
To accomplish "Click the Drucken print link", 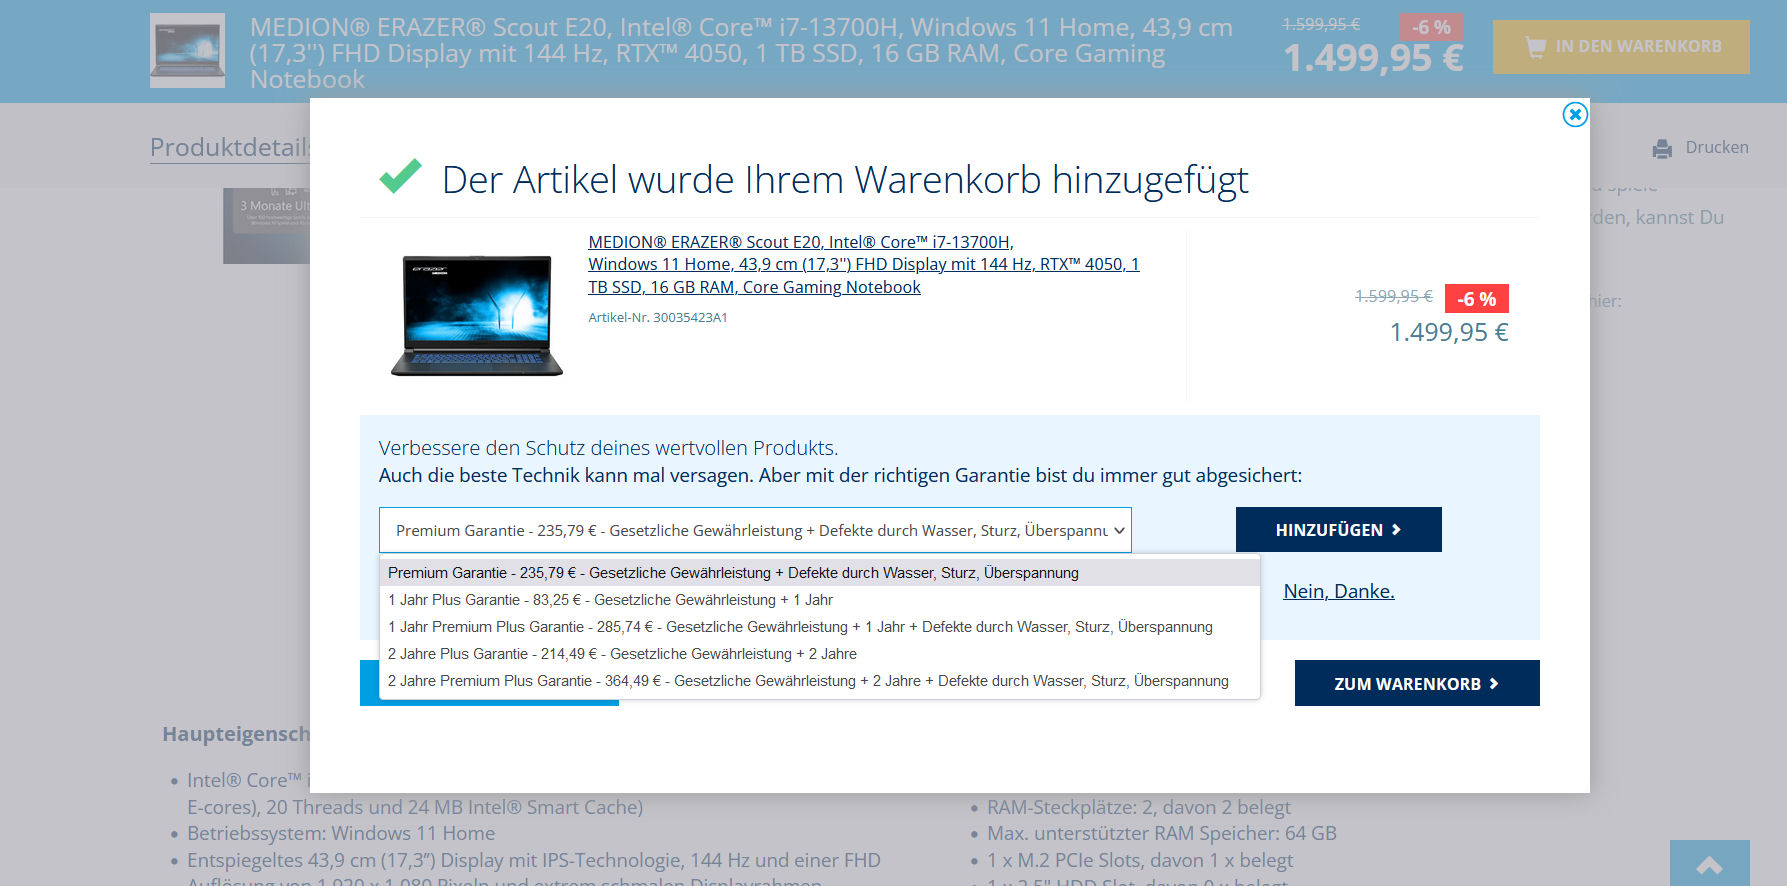I will [x=1717, y=148].
